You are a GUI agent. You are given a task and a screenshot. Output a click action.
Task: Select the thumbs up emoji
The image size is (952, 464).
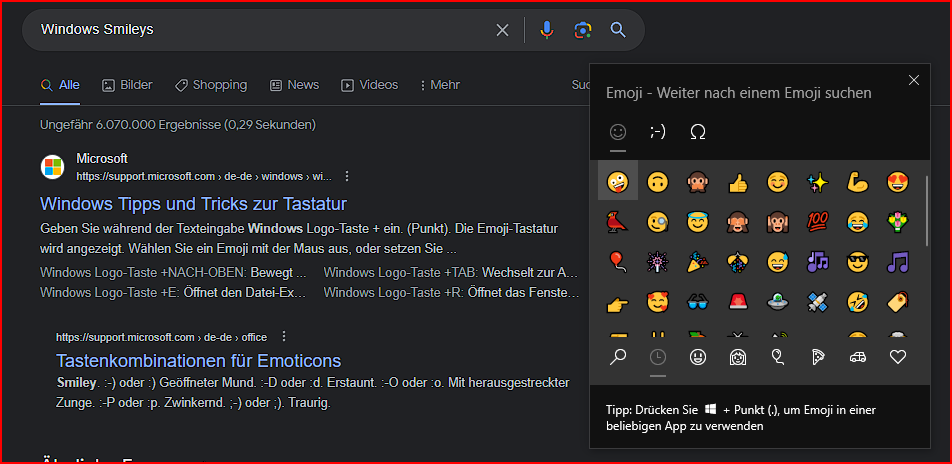pyautogui.click(x=738, y=182)
